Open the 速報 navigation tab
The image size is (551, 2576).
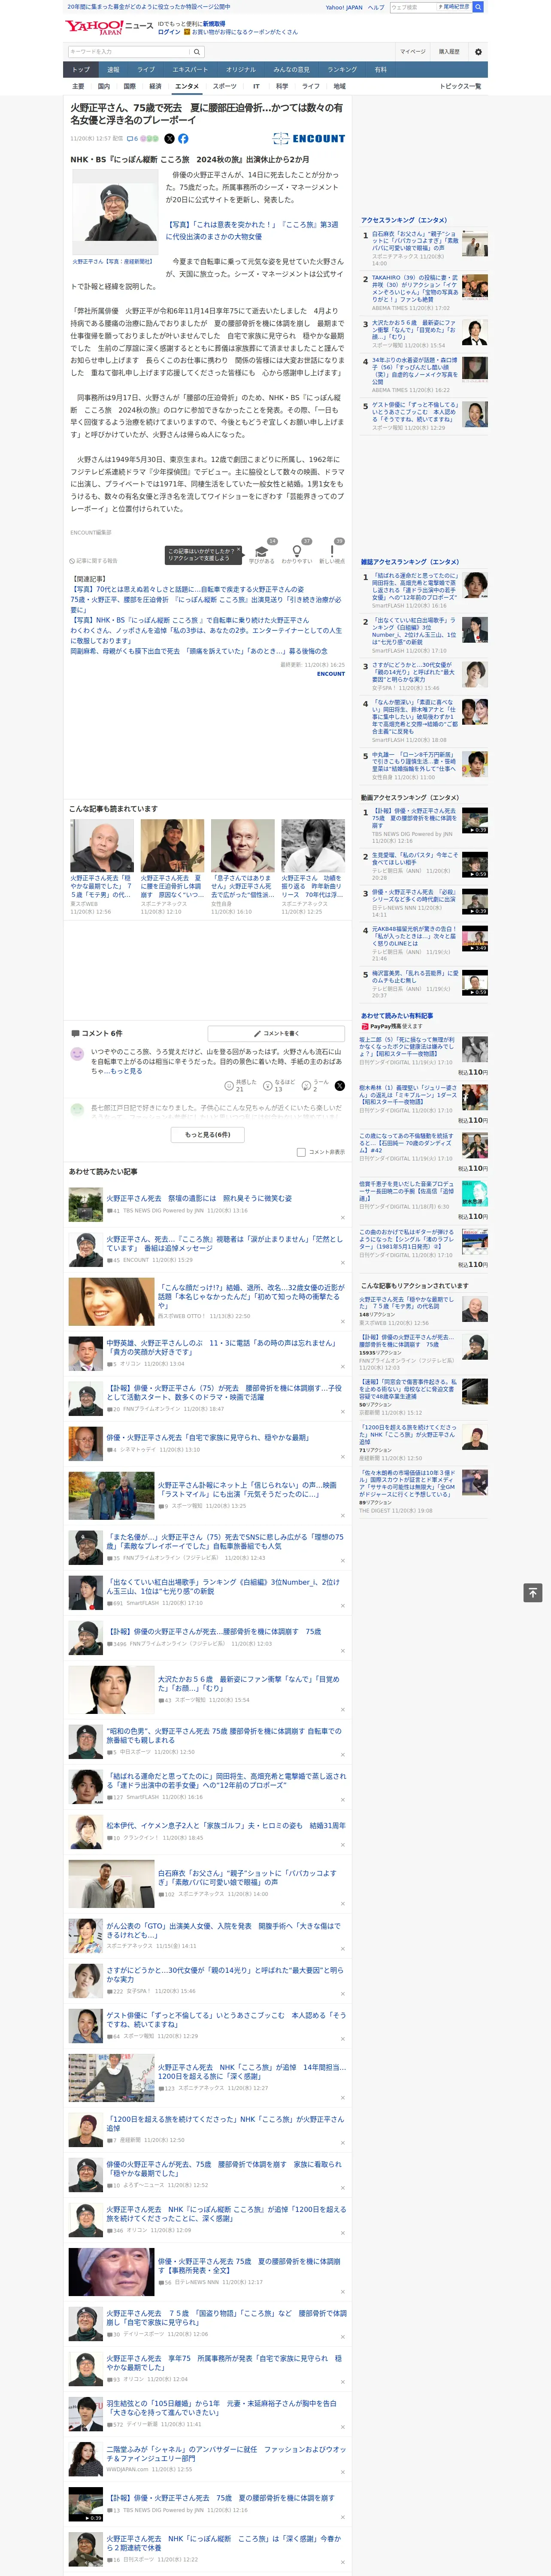coord(113,70)
